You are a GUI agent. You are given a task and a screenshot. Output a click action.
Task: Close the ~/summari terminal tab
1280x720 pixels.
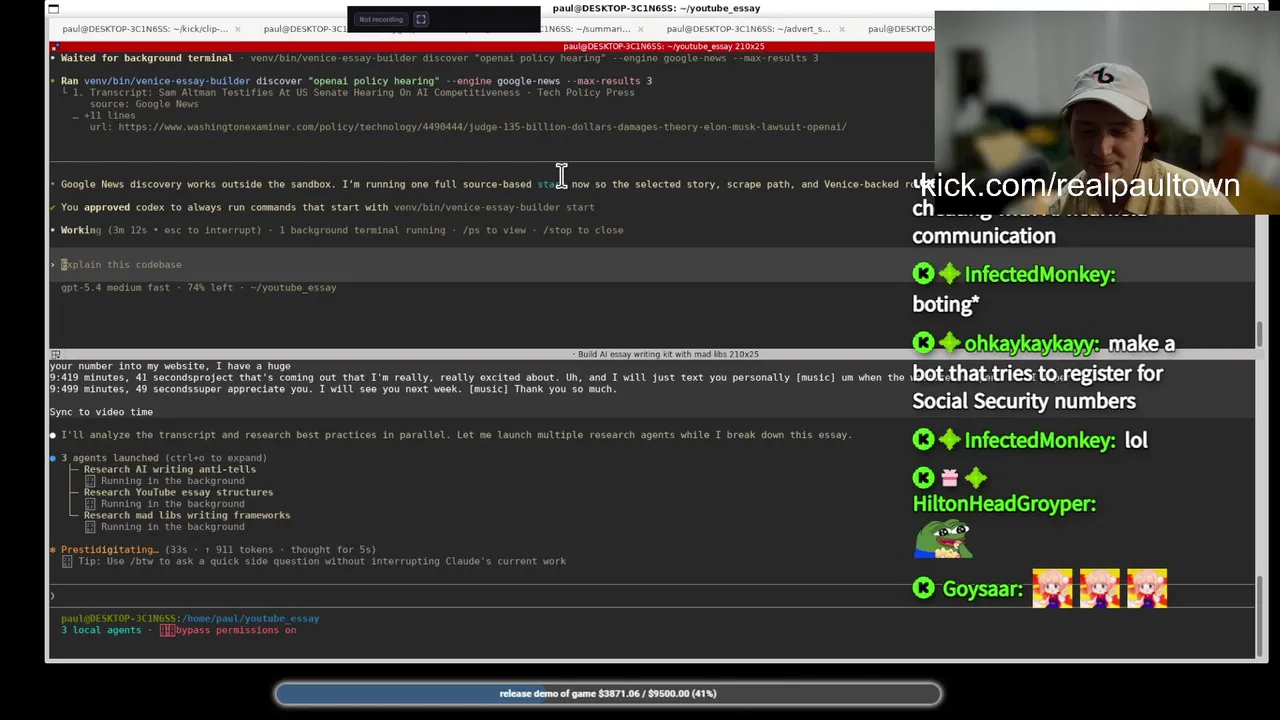pyautogui.click(x=642, y=29)
